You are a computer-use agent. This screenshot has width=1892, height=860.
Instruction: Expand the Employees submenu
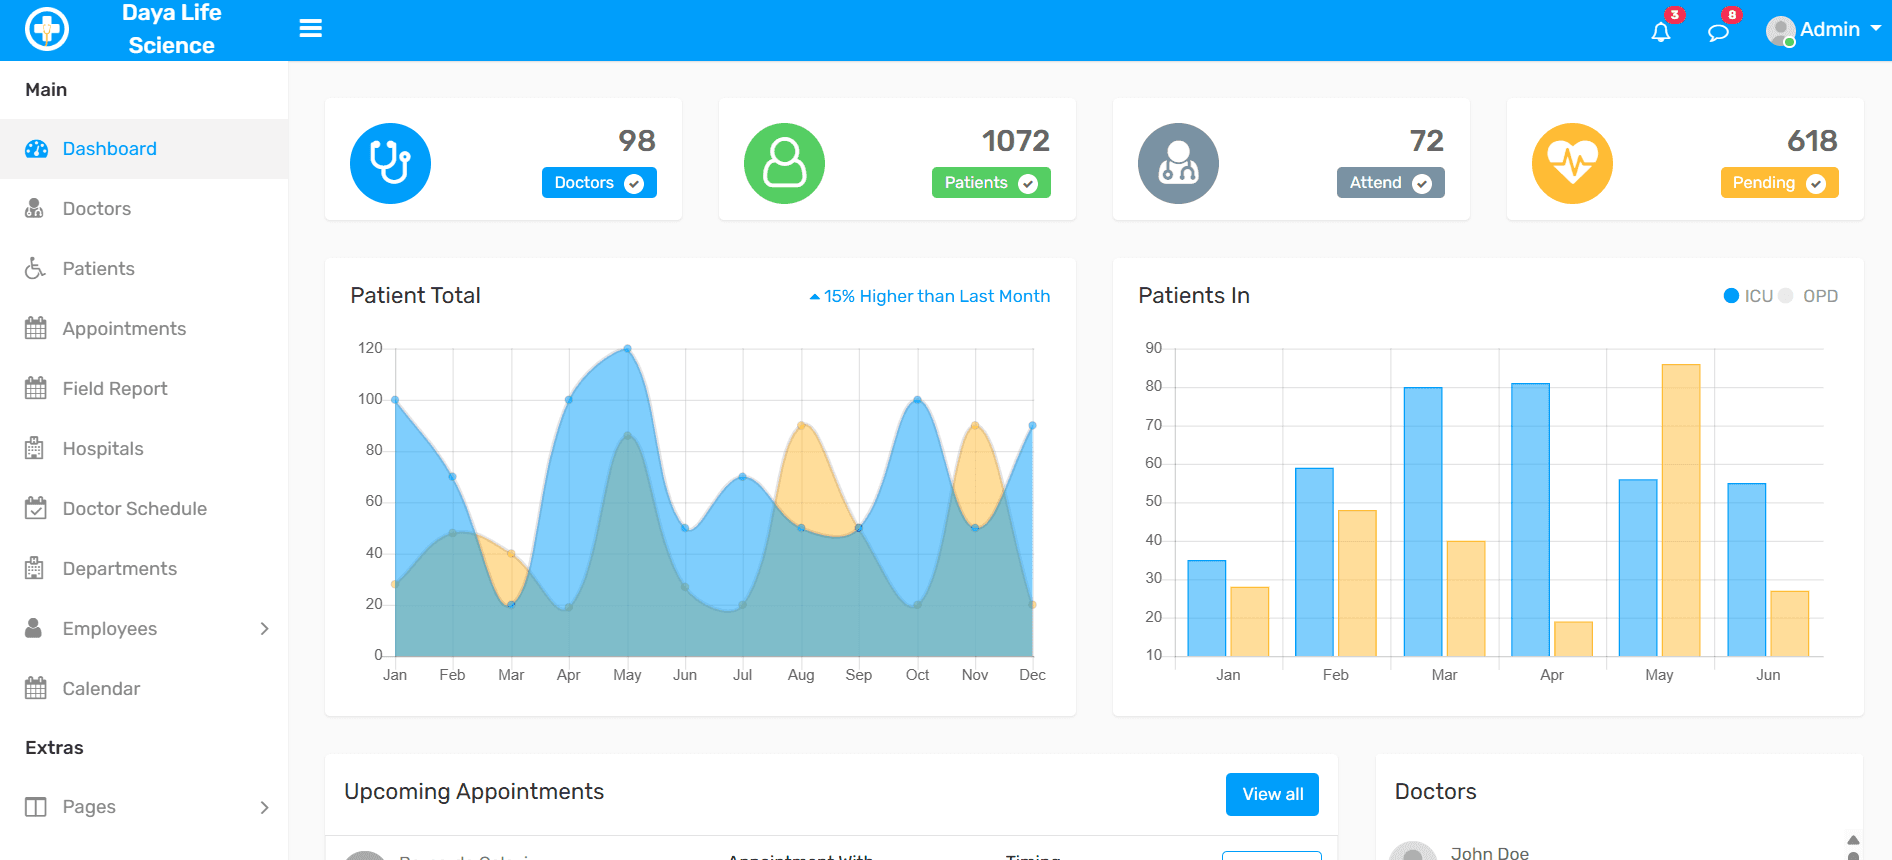pyautogui.click(x=264, y=629)
